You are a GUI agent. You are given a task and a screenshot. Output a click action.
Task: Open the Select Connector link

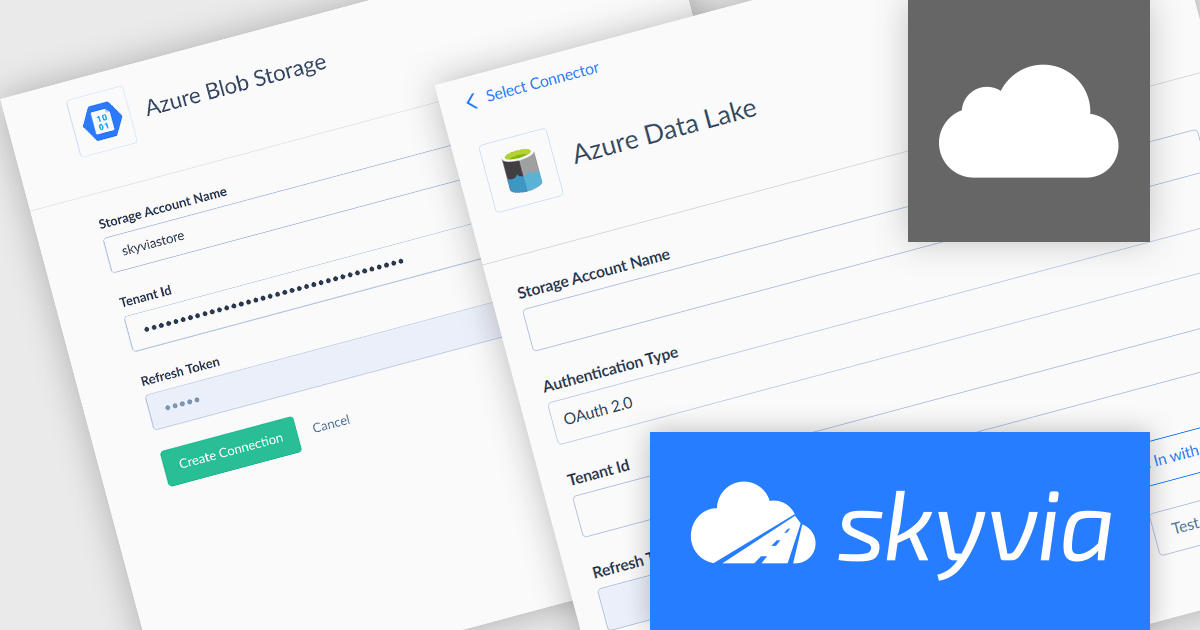[542, 82]
